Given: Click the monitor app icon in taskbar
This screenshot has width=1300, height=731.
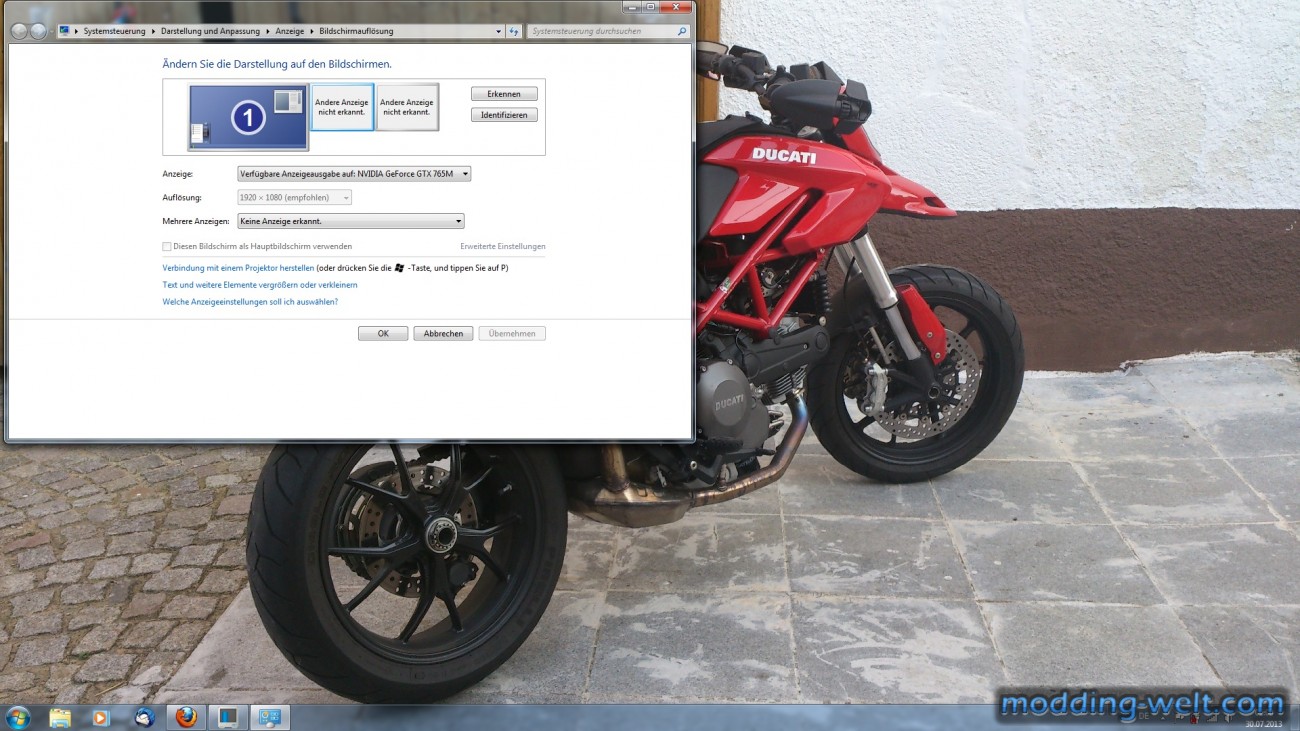Looking at the screenshot, I should [x=228, y=717].
